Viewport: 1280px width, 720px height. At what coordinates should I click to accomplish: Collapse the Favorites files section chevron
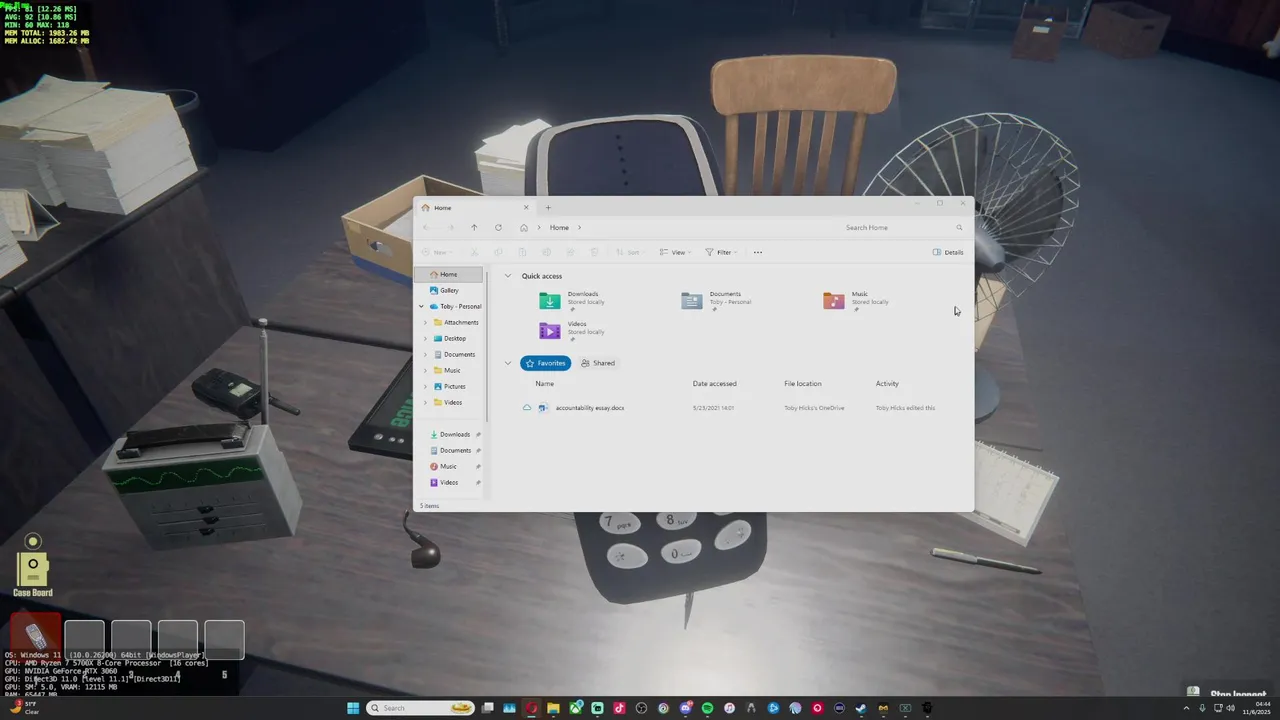pyautogui.click(x=508, y=363)
